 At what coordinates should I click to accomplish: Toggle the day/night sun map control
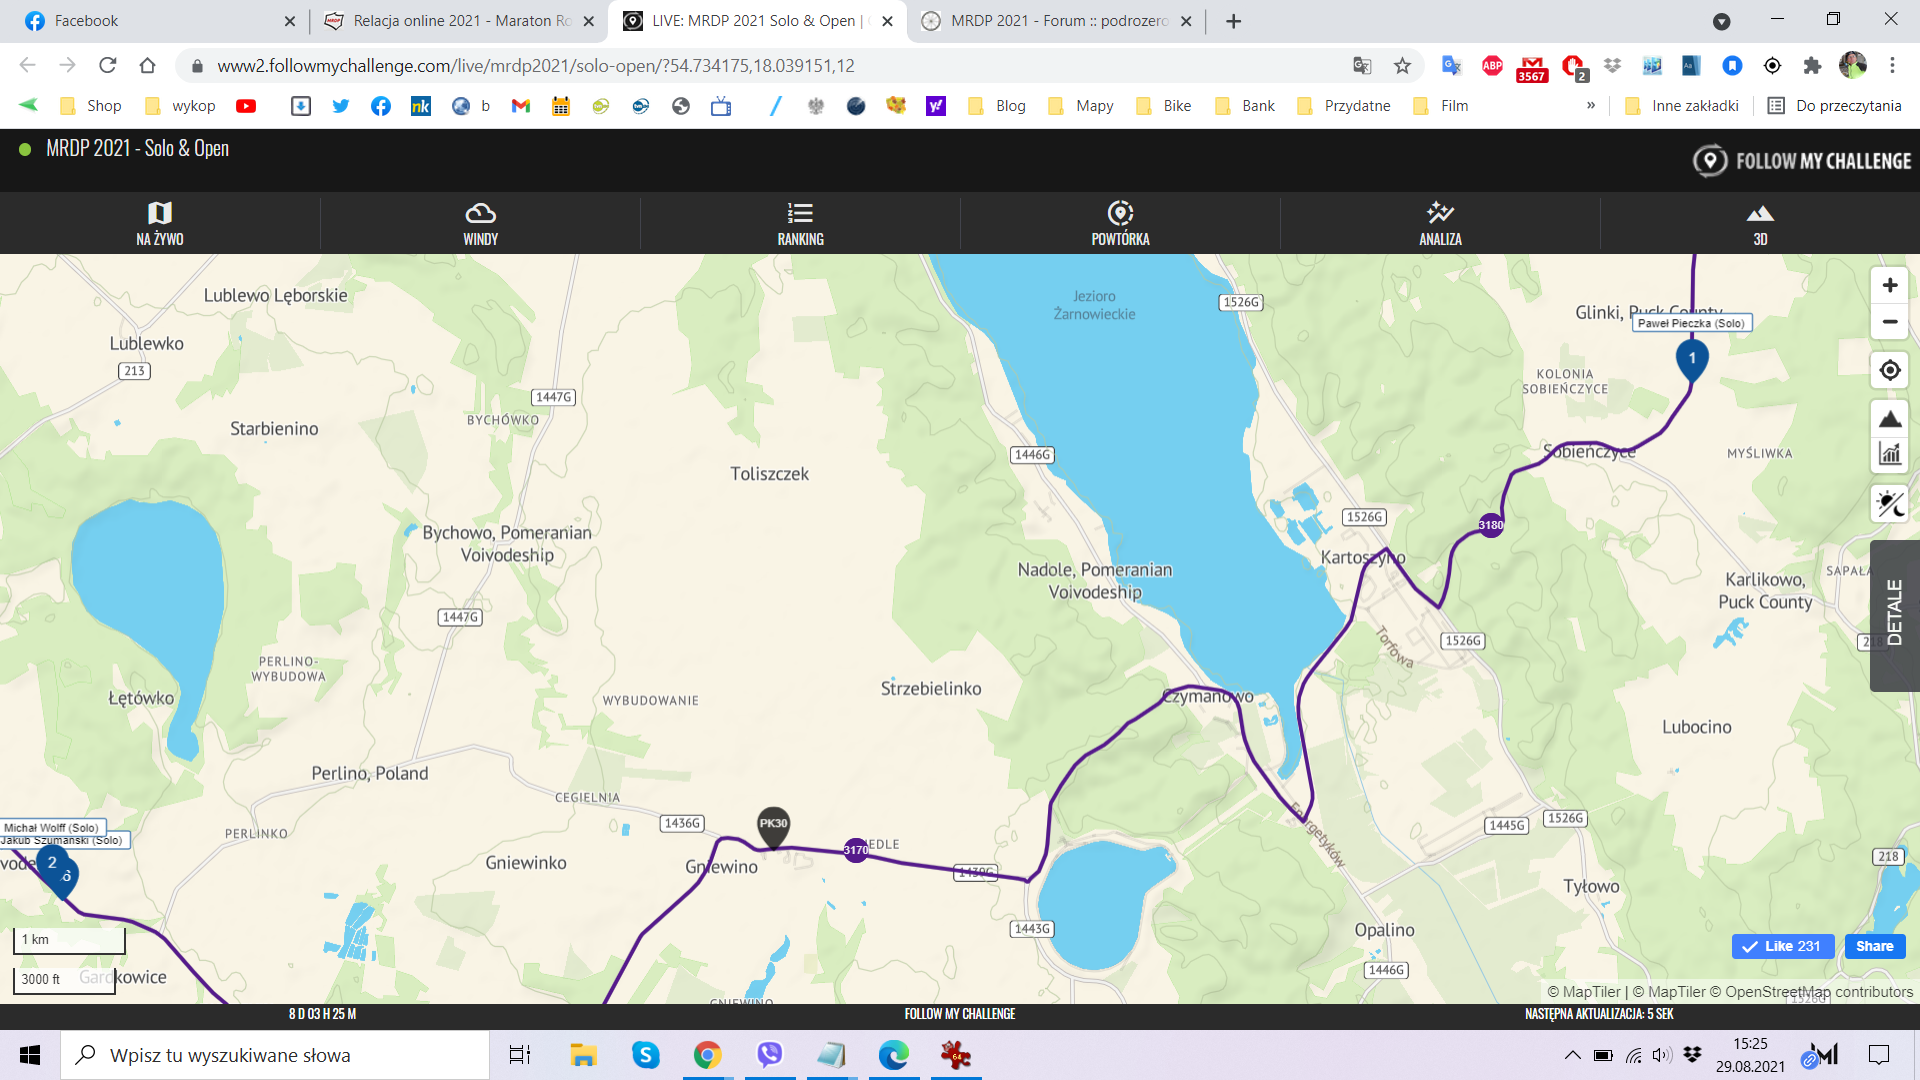[x=1890, y=504]
